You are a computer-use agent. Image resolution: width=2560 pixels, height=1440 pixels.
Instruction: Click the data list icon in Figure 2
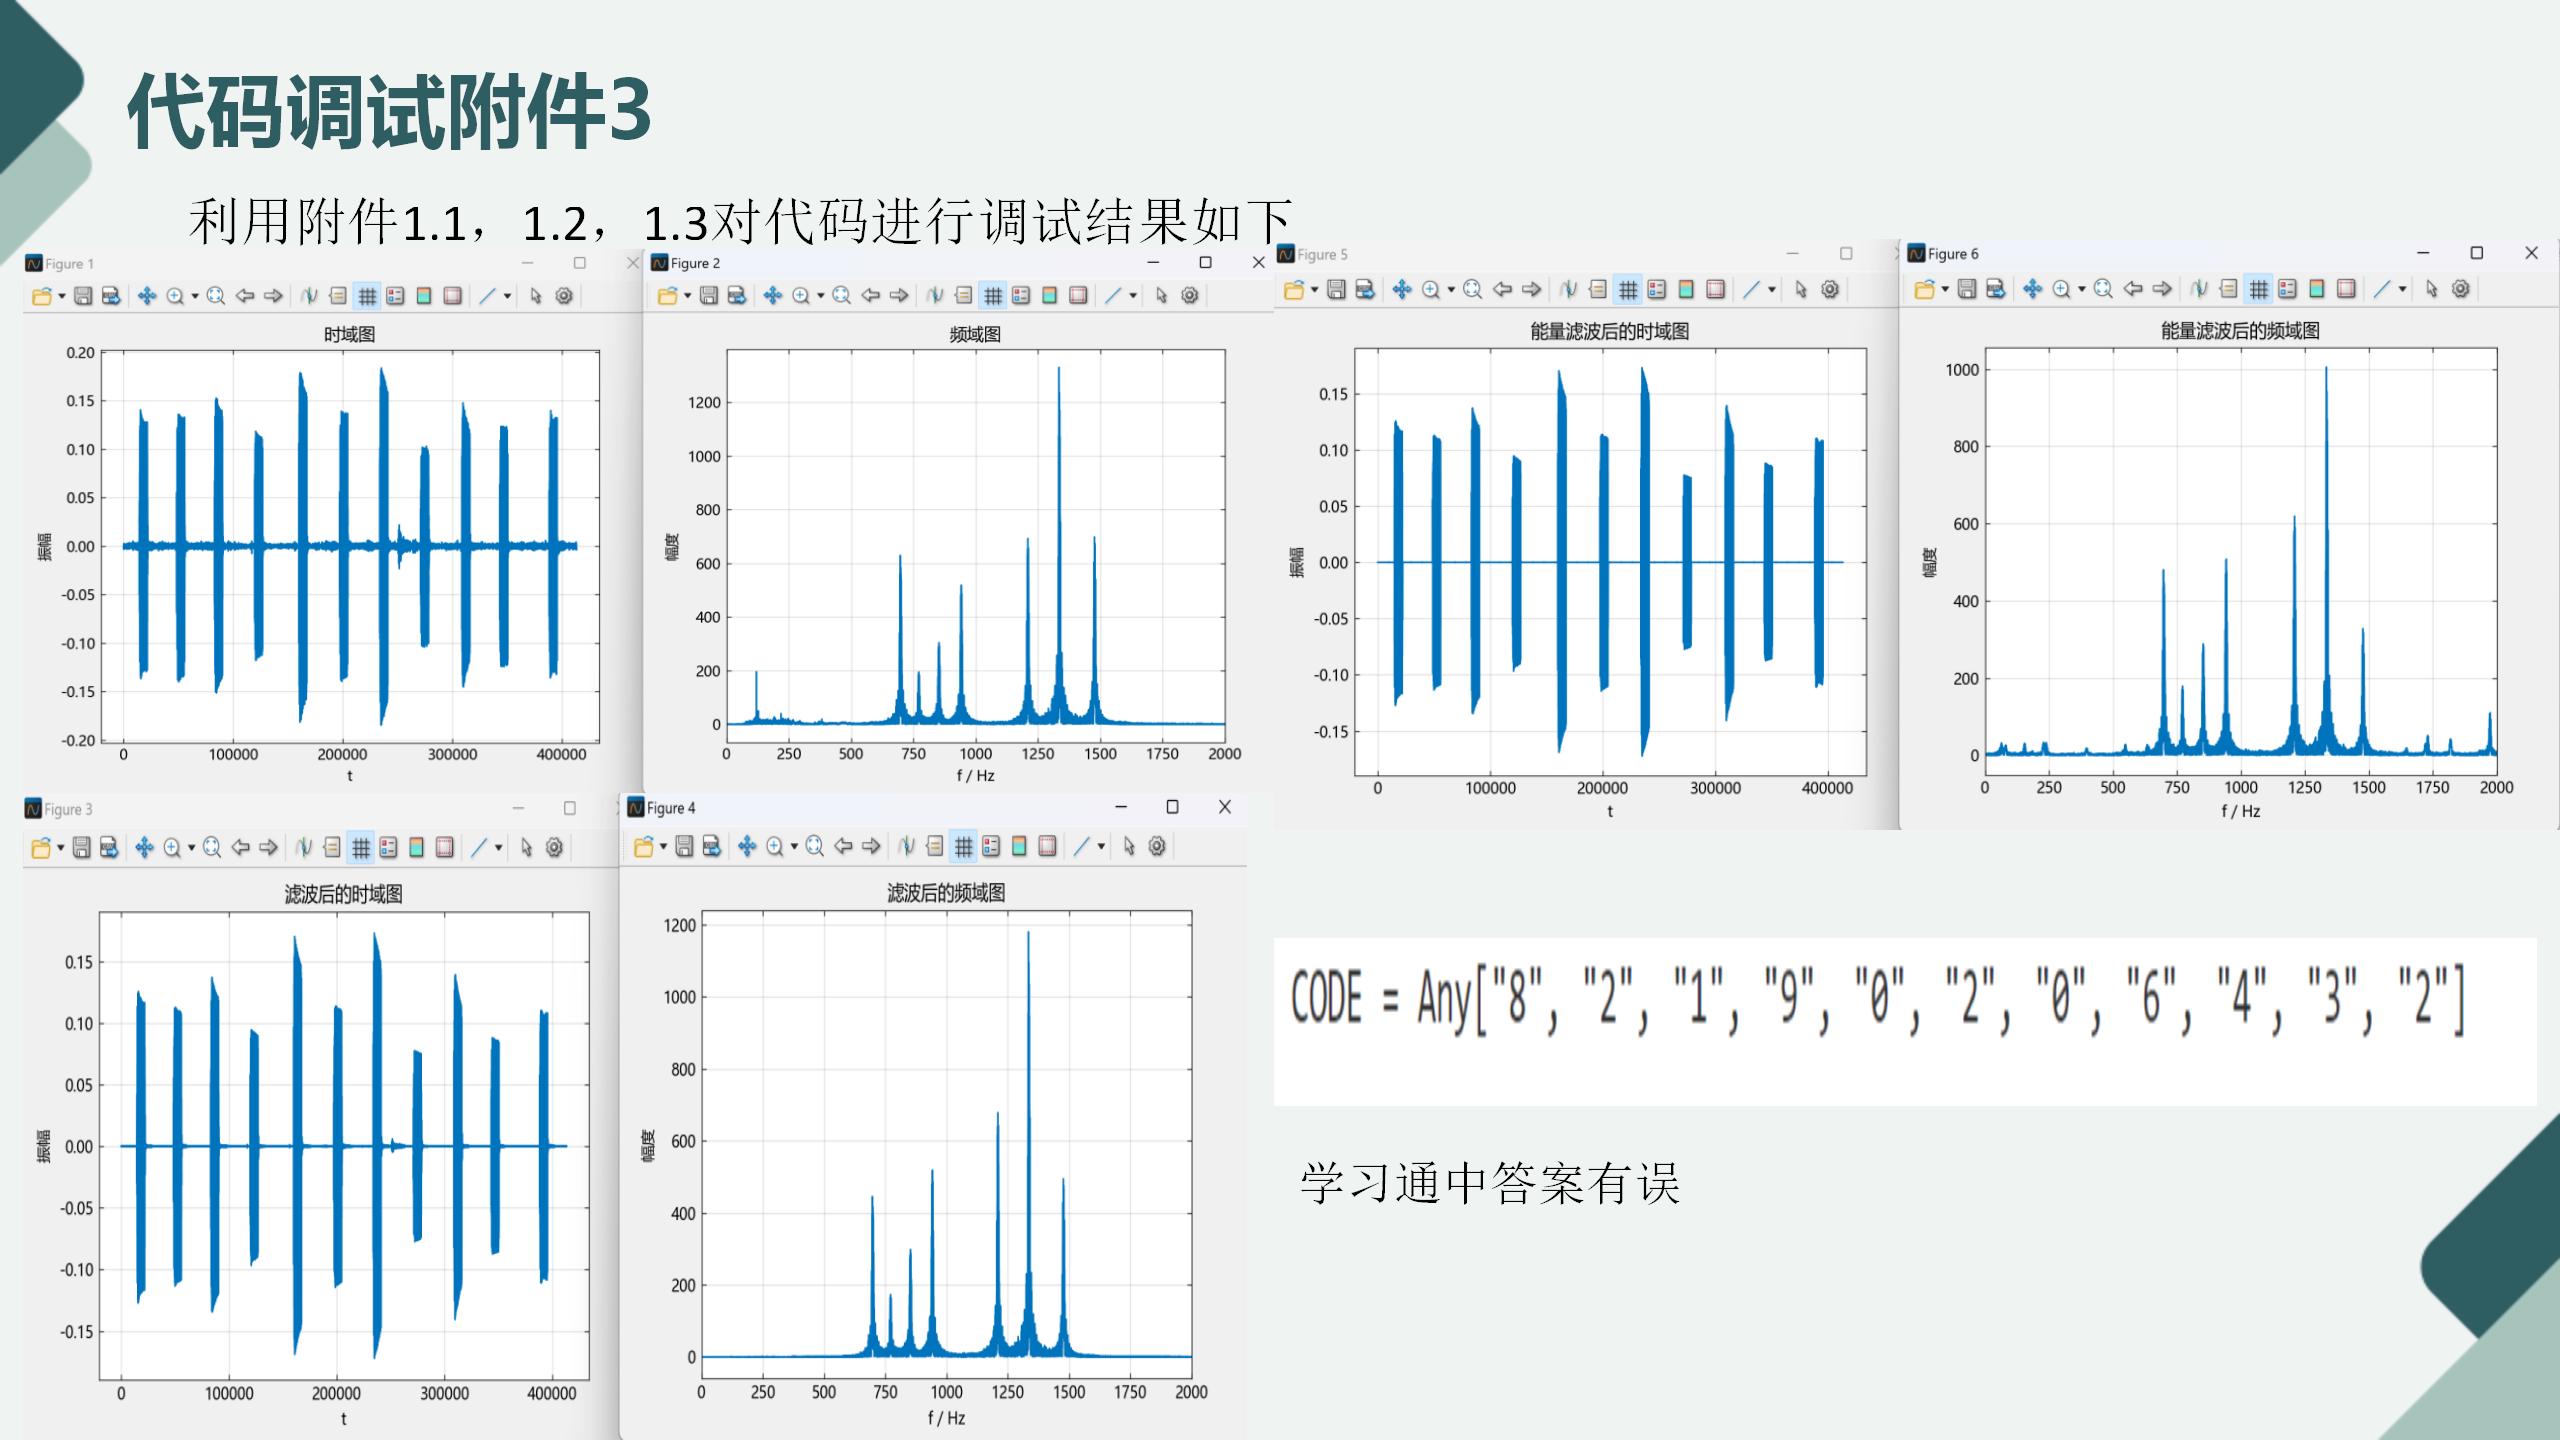963,295
